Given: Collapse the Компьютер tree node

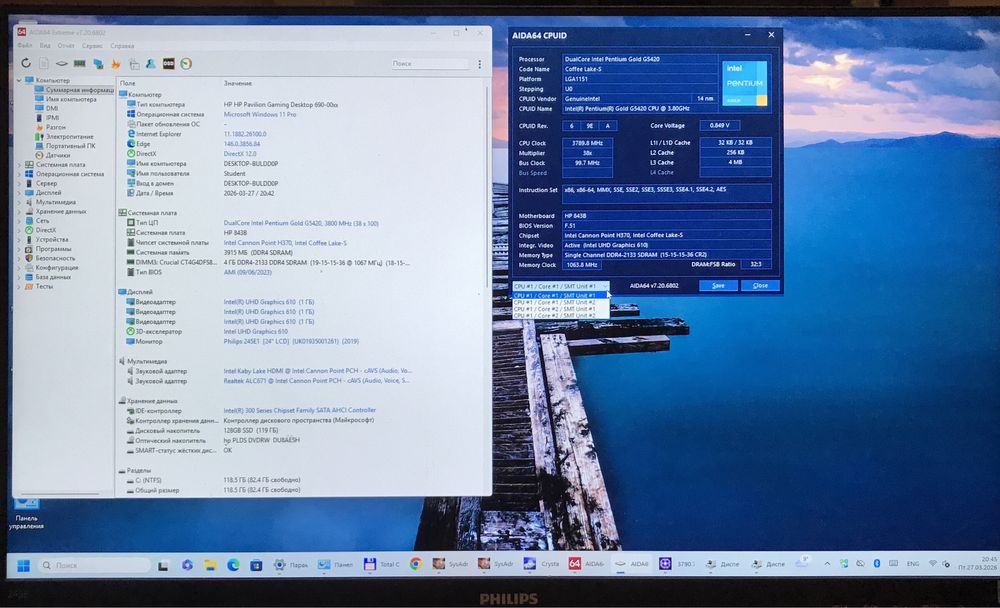Looking at the screenshot, I should point(19,80).
